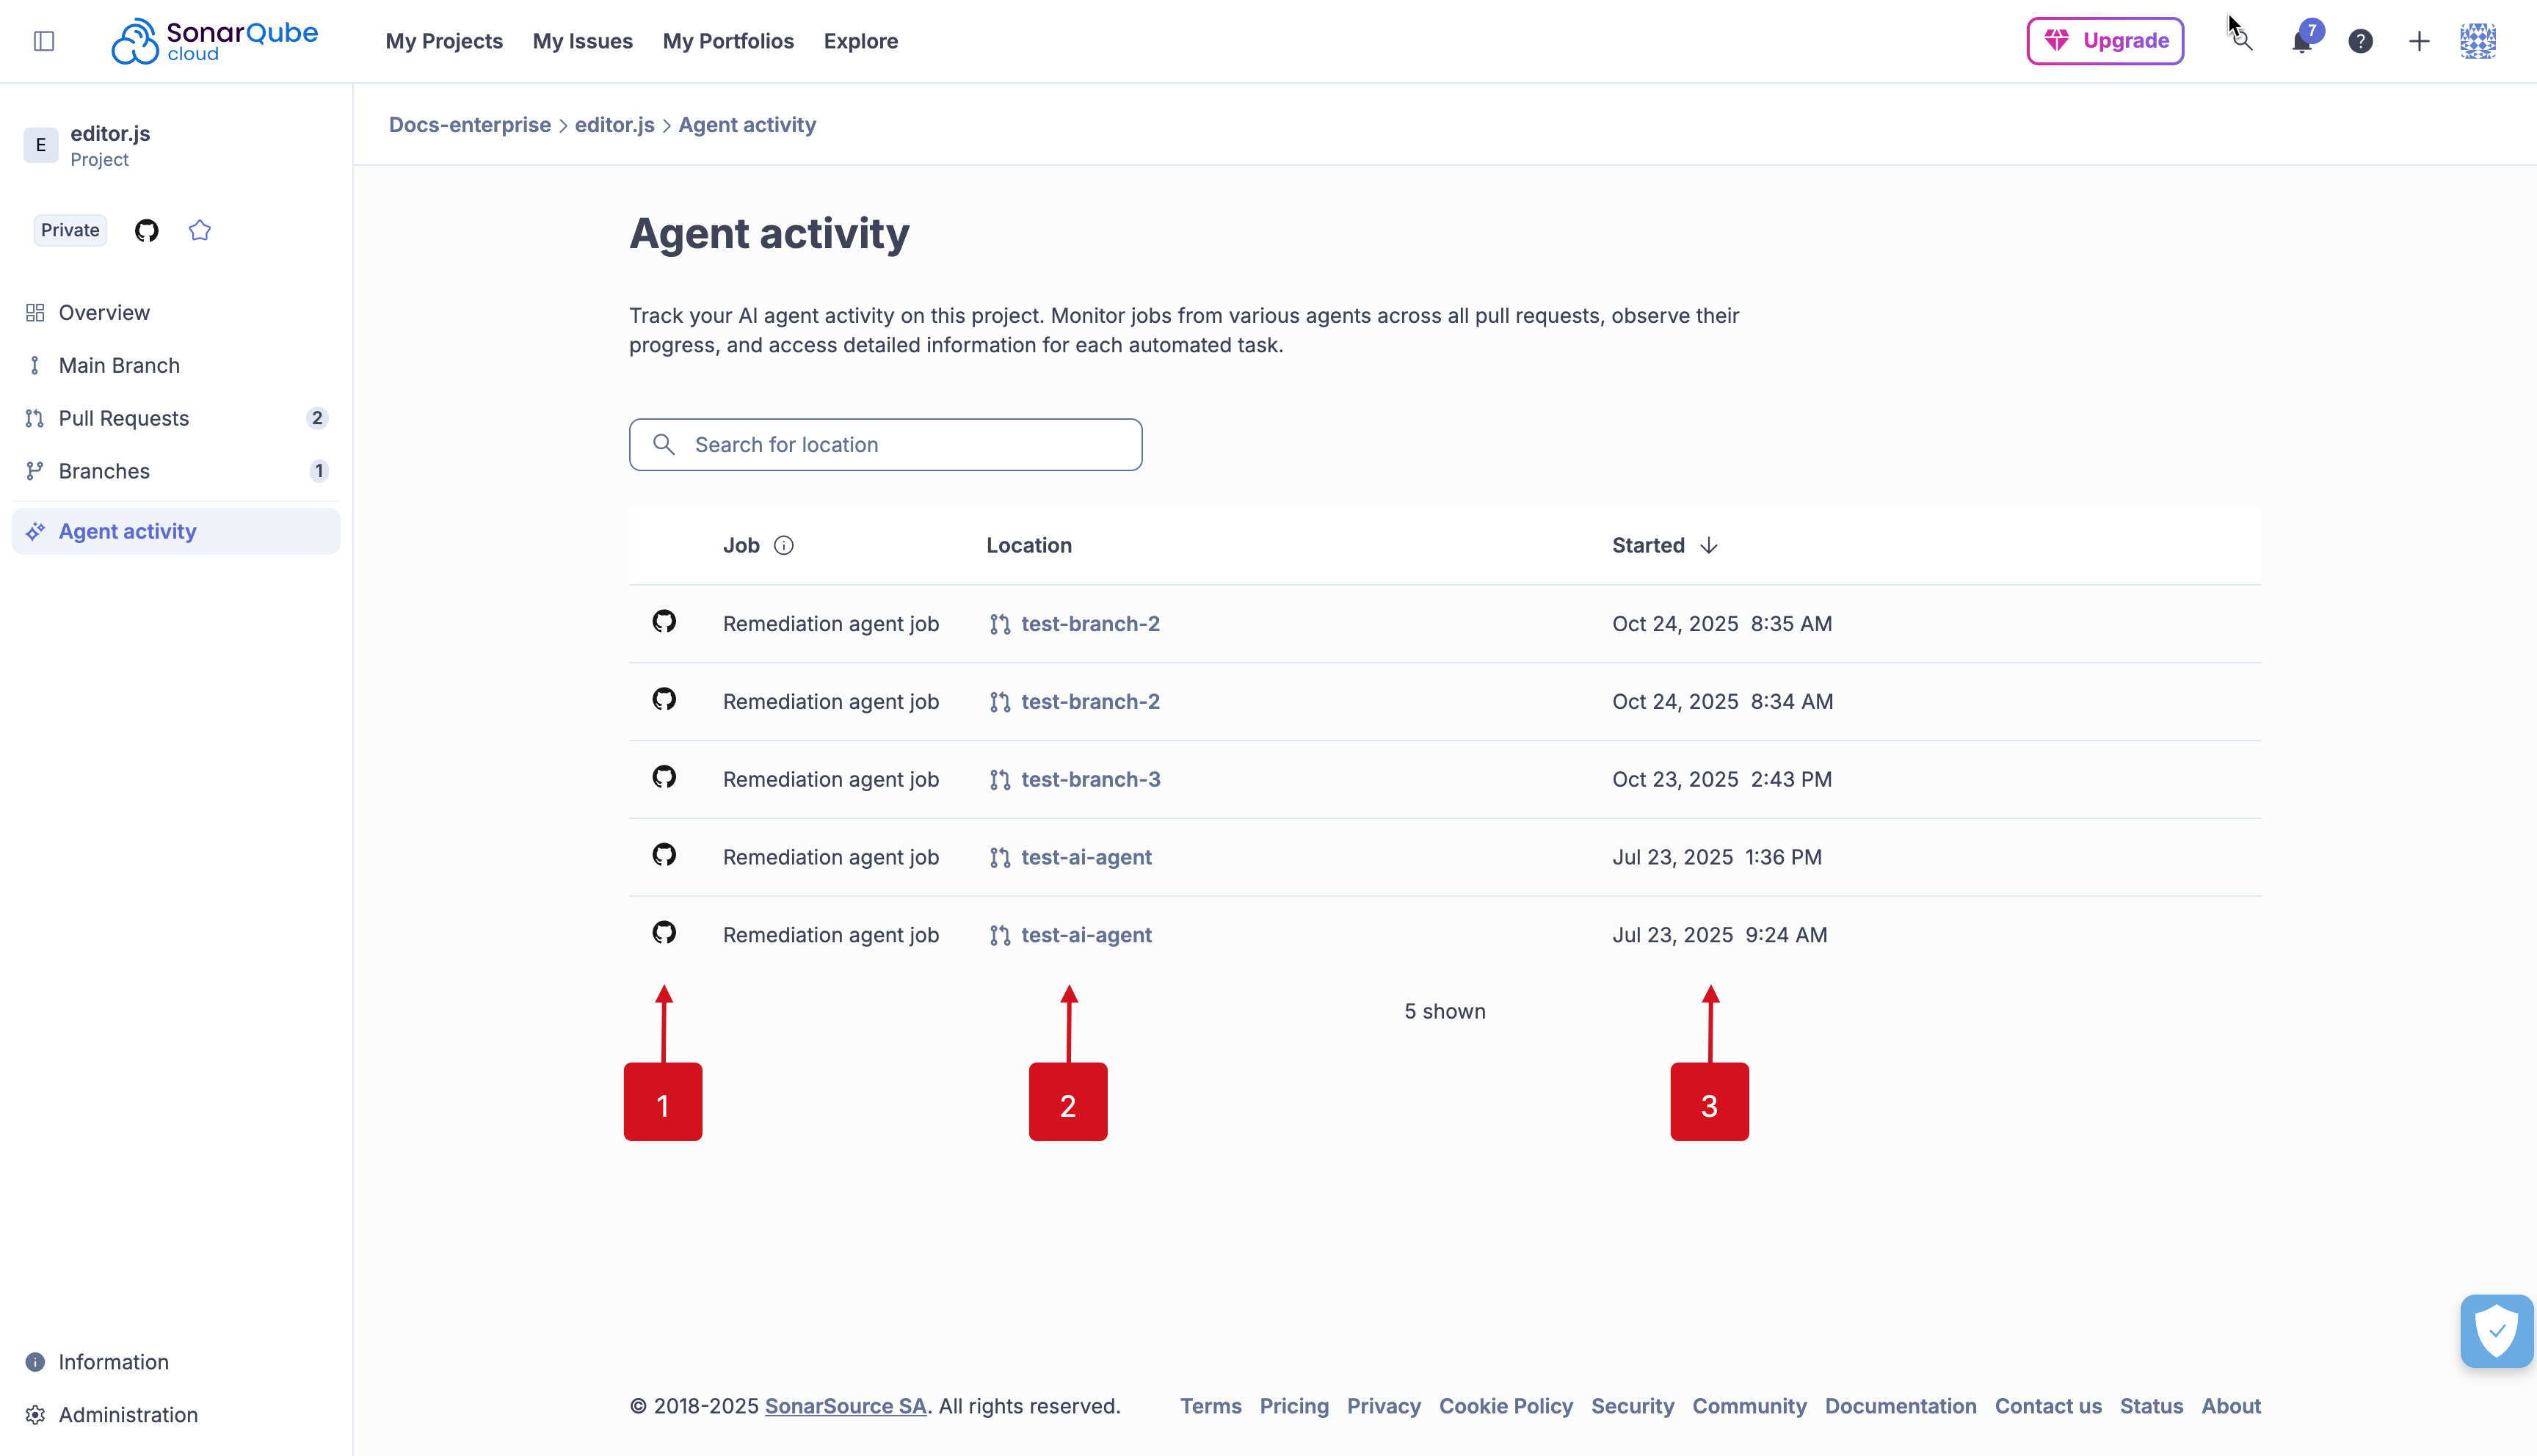Click the Upgrade button
This screenshot has width=2537, height=1456.
tap(2105, 41)
